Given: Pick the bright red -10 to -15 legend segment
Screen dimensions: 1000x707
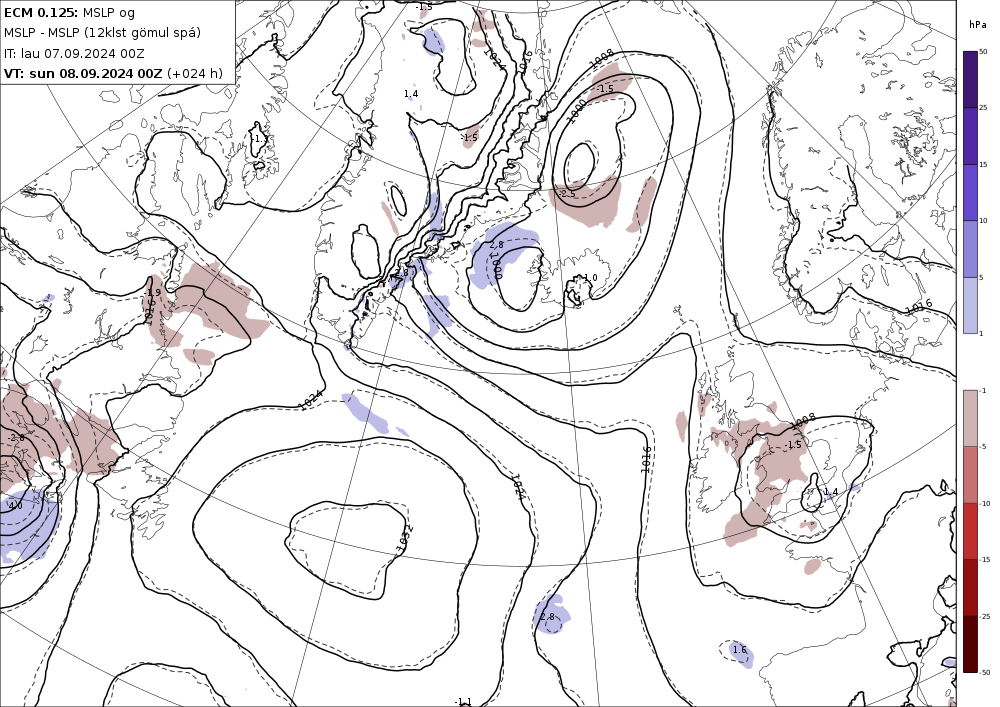Looking at the screenshot, I should tap(970, 531).
